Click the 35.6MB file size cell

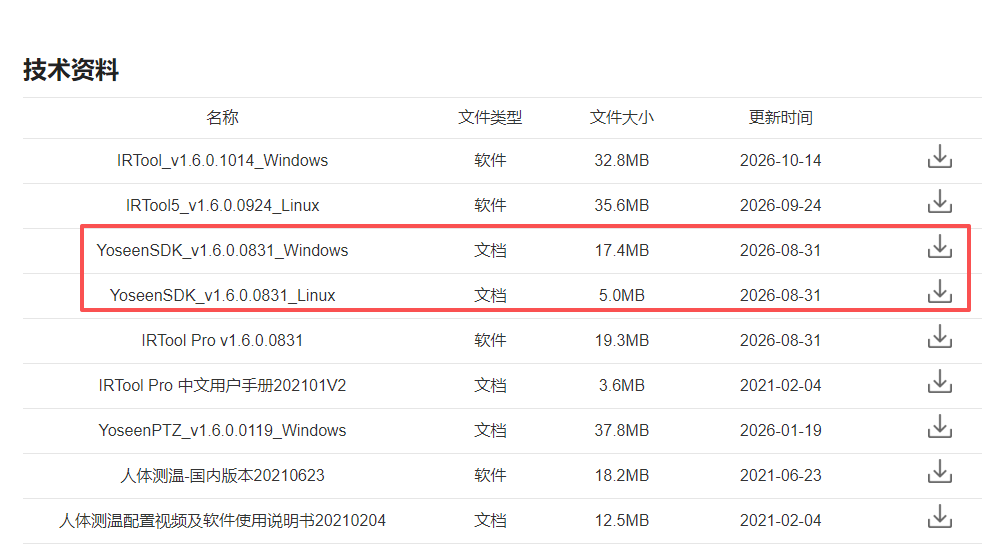coord(621,205)
